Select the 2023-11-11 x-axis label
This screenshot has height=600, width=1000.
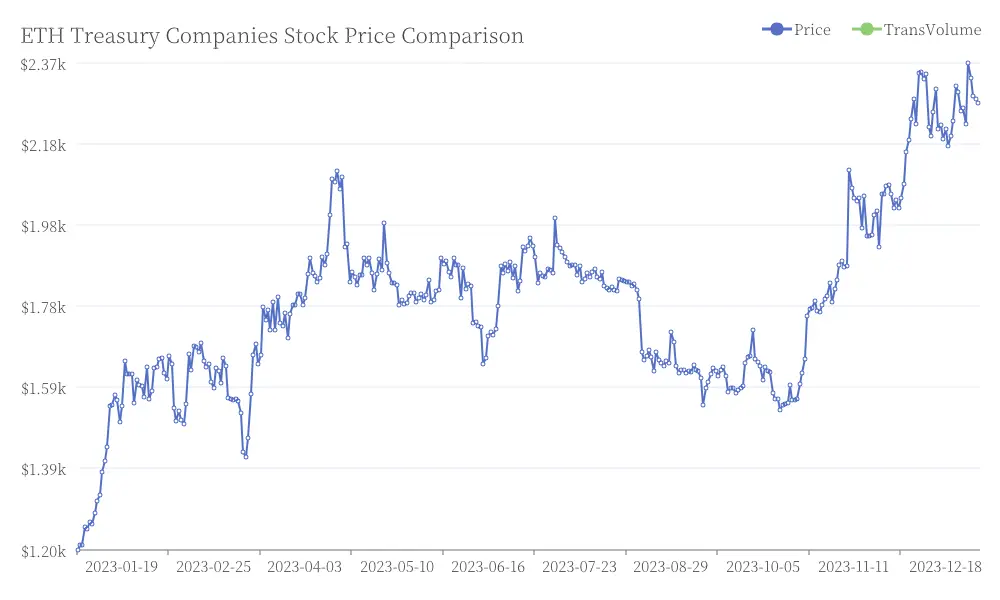click(x=853, y=566)
